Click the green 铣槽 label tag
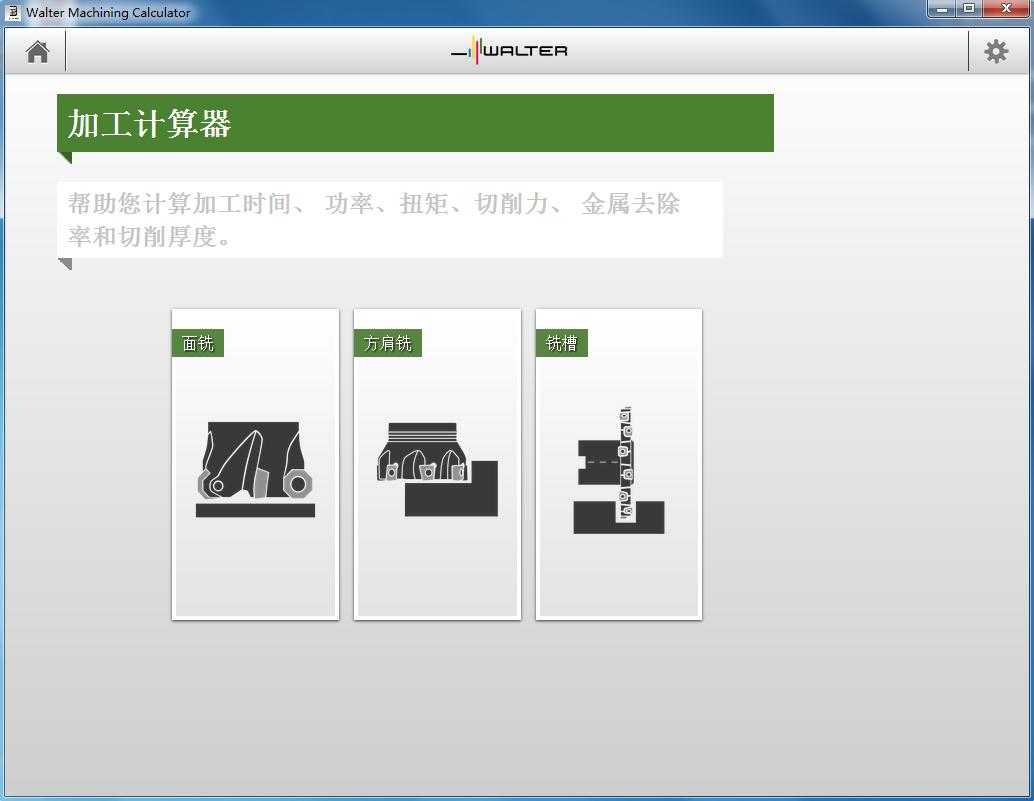Image resolution: width=1034 pixels, height=801 pixels. click(562, 342)
